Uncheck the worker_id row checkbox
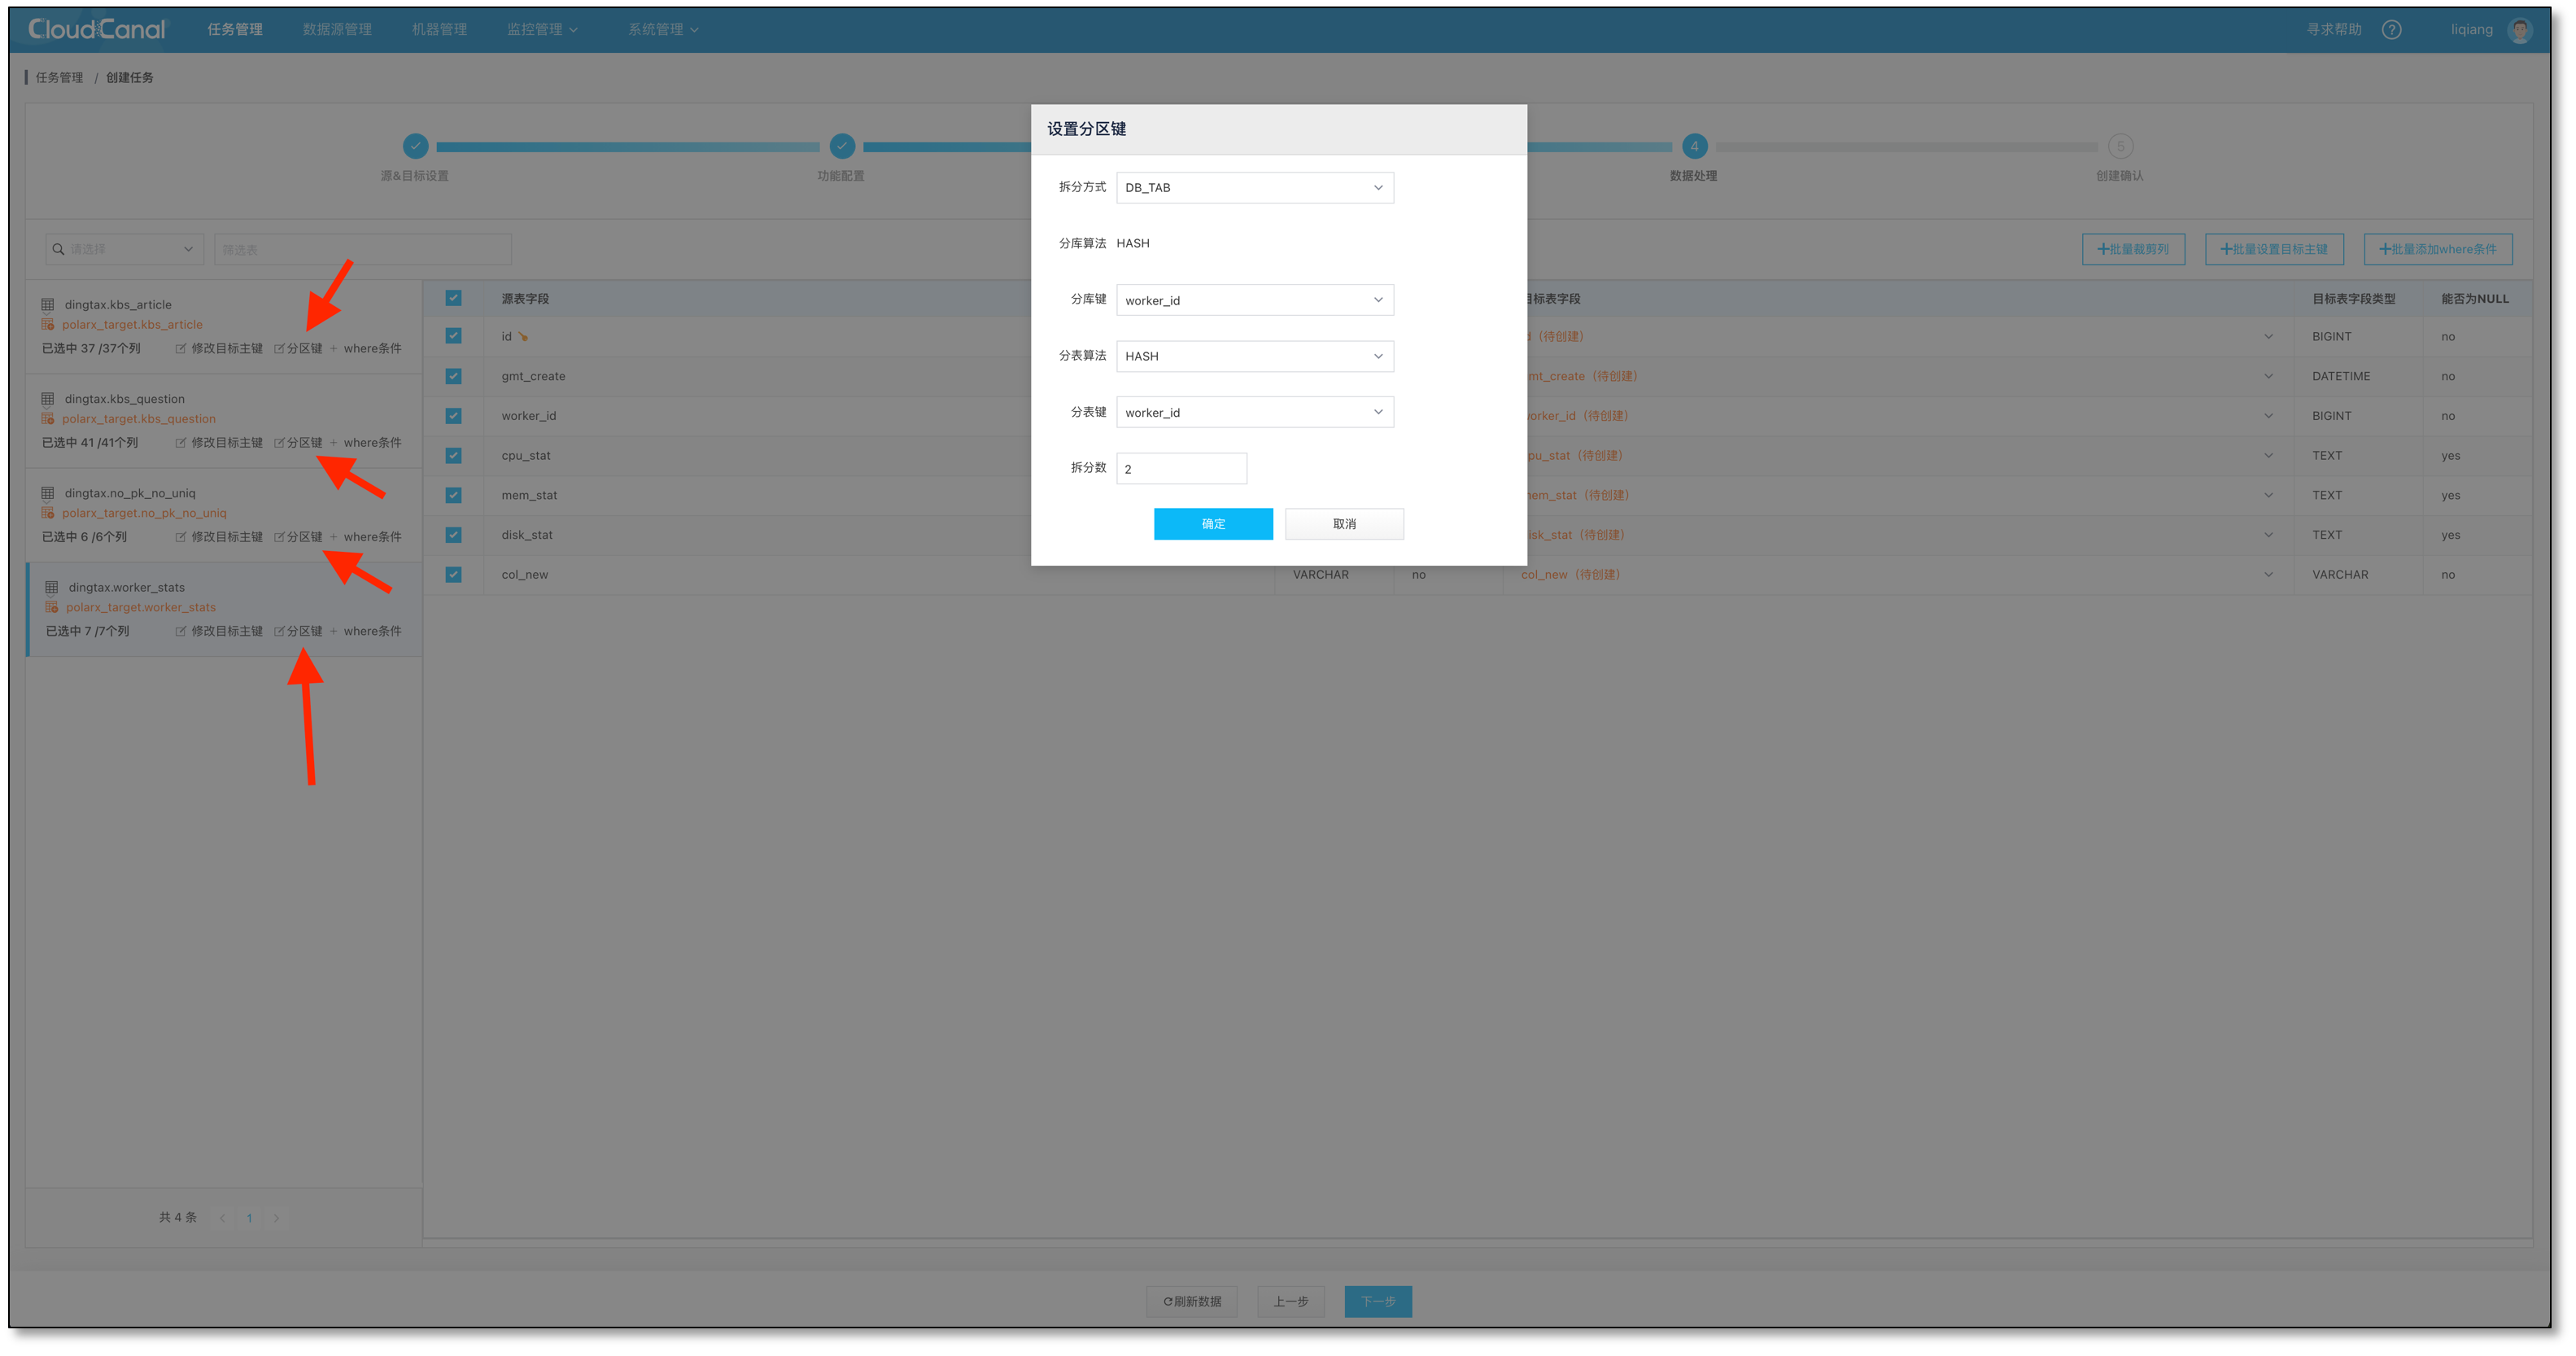This screenshot has width=2576, height=1356. tap(453, 416)
